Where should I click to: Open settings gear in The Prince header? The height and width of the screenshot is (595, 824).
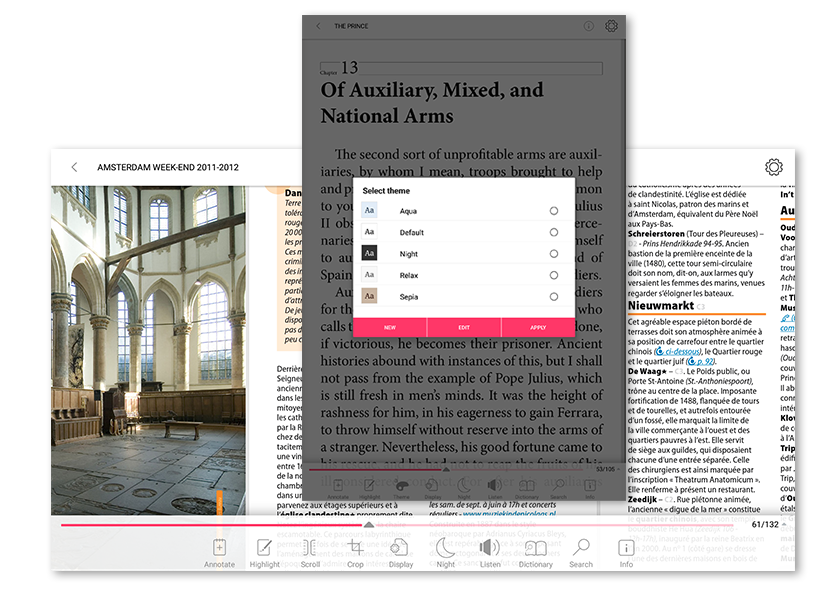[611, 26]
